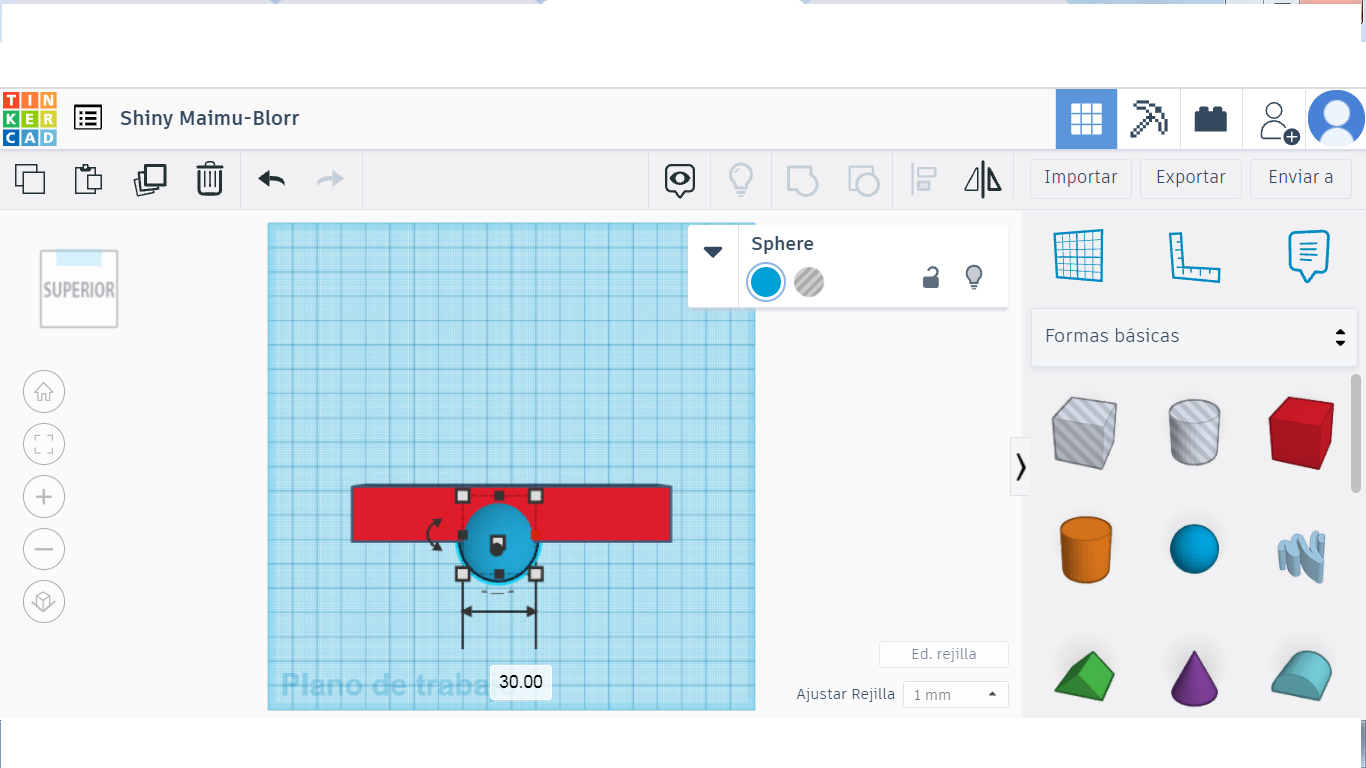Click the shapes panel scrollbar

click(1356, 433)
